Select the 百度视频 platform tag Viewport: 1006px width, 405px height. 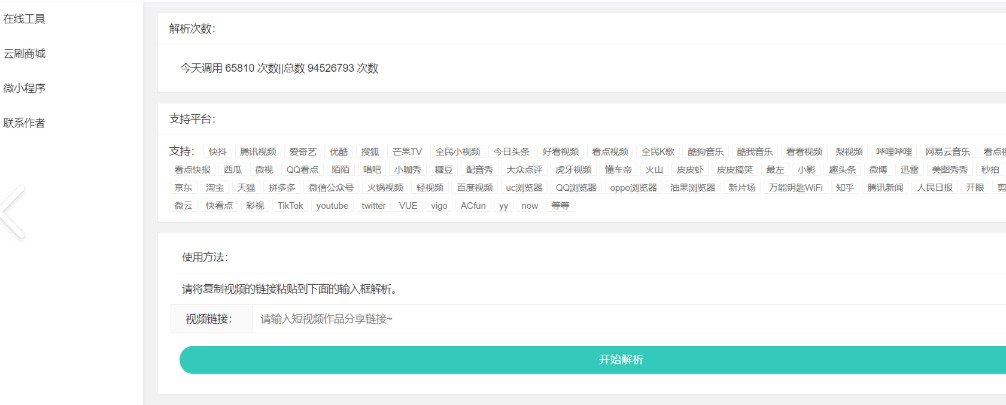tap(474, 187)
